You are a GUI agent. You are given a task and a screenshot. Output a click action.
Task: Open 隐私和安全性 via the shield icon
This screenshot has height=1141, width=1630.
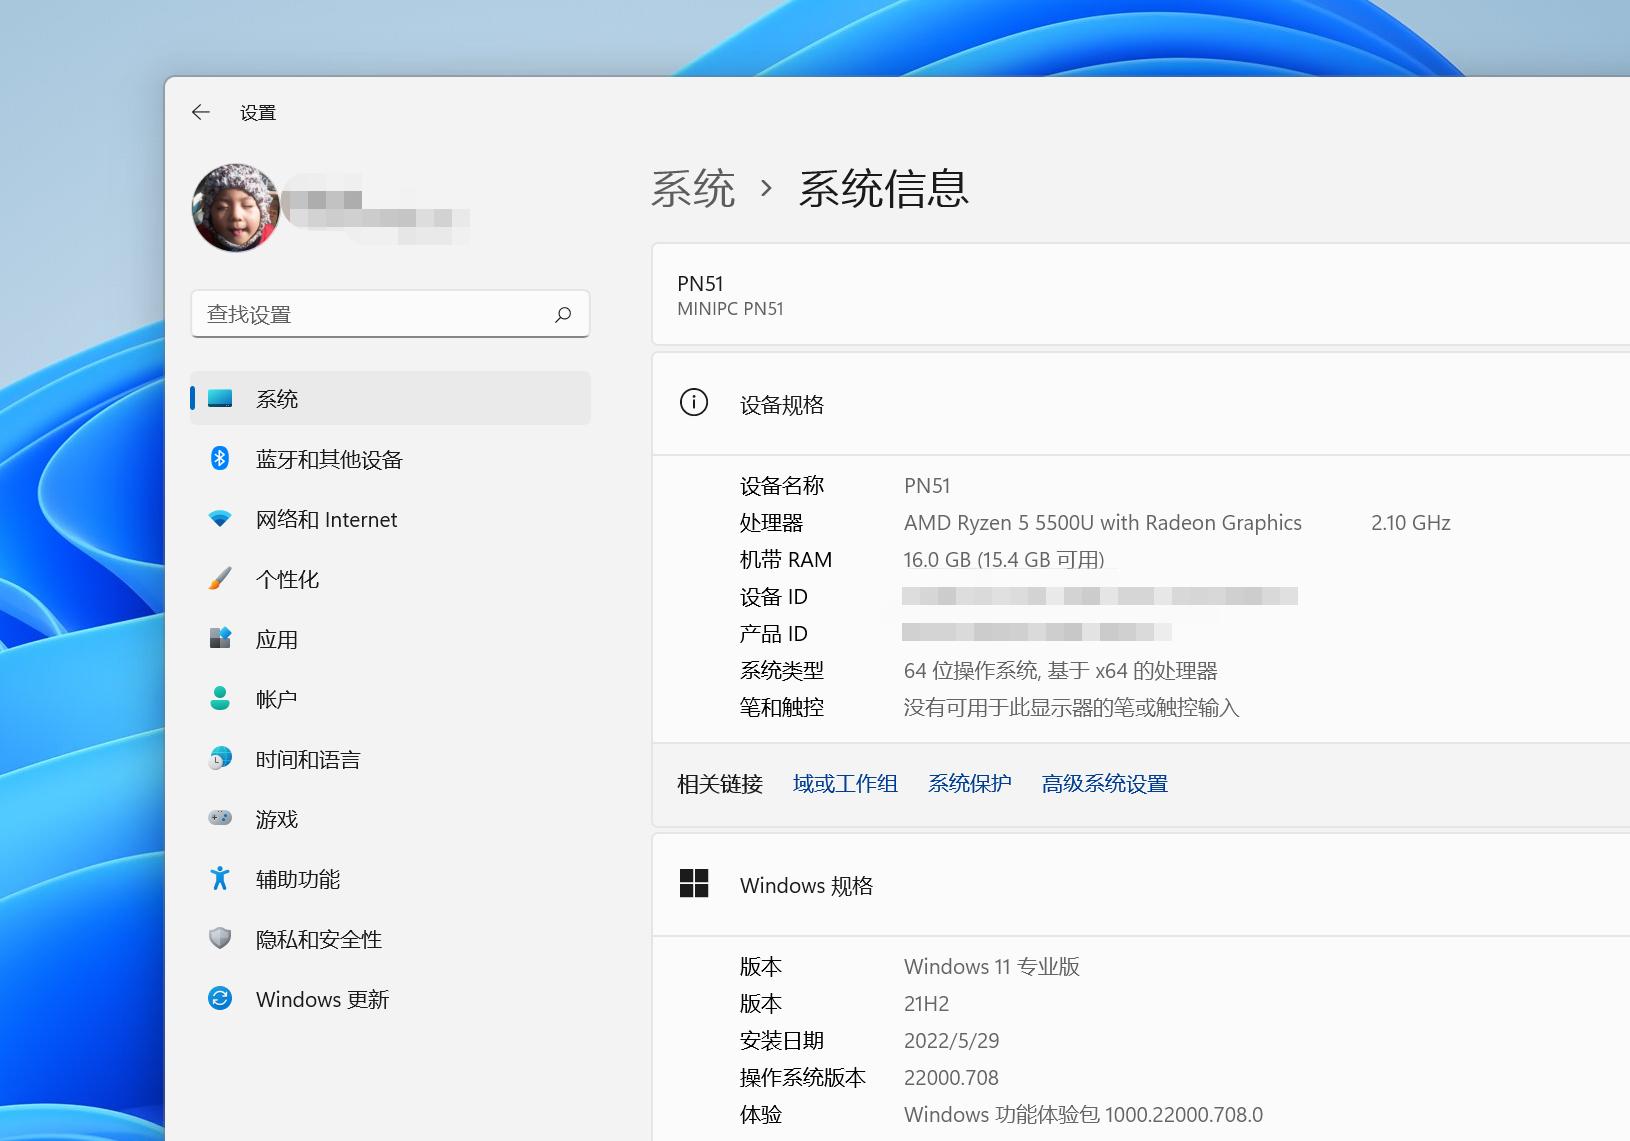click(221, 938)
